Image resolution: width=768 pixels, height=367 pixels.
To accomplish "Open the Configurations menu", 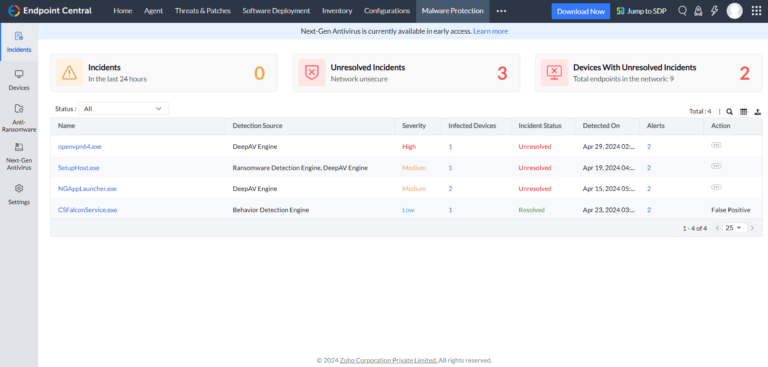I will (387, 11).
